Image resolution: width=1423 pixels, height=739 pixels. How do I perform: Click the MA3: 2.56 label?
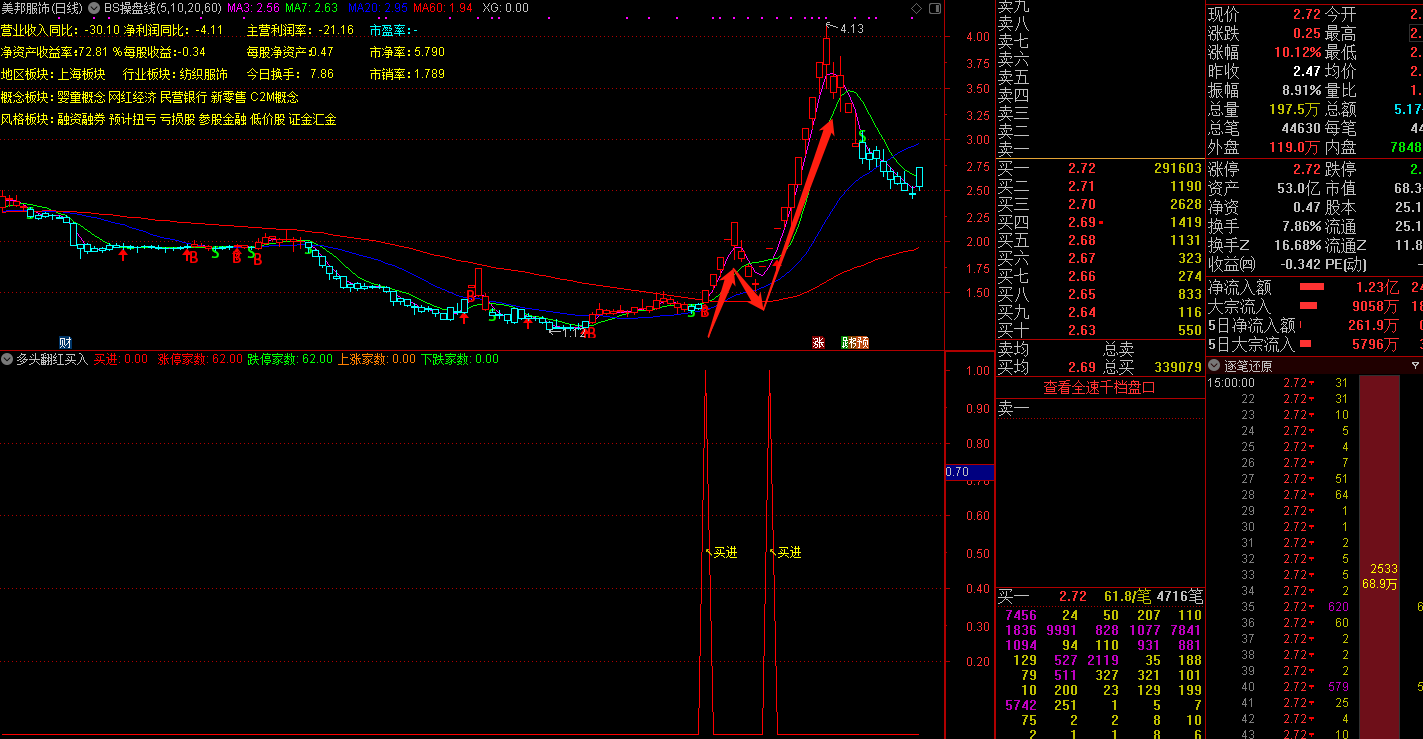253,8
